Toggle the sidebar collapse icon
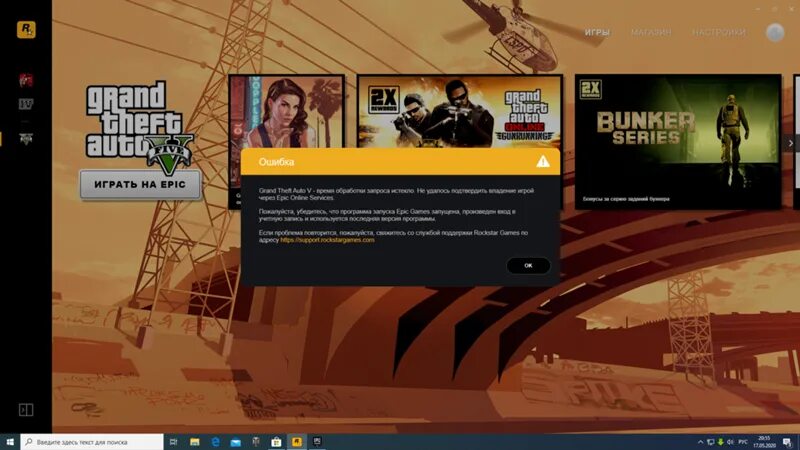The height and width of the screenshot is (450, 800). pyautogui.click(x=26, y=410)
